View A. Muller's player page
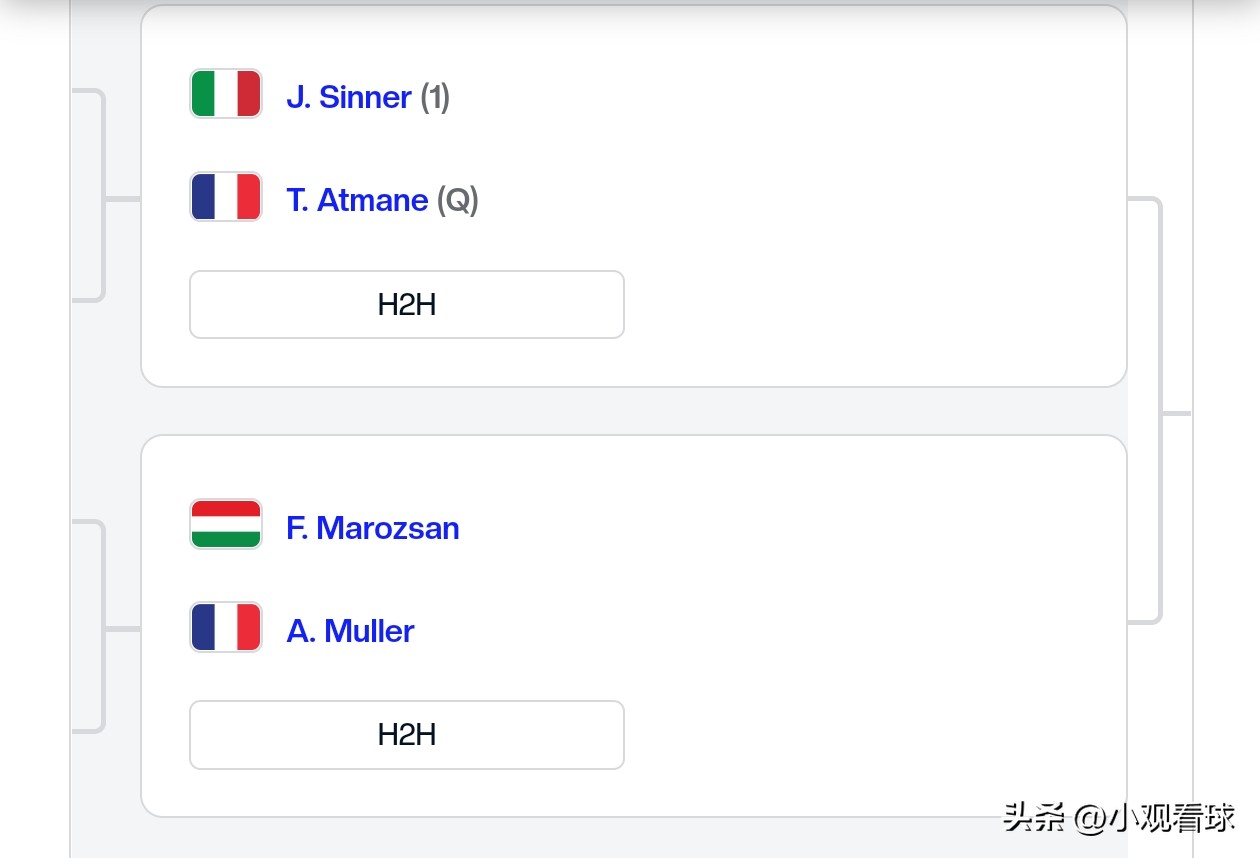The width and height of the screenshot is (1260, 858). pyautogui.click(x=350, y=631)
